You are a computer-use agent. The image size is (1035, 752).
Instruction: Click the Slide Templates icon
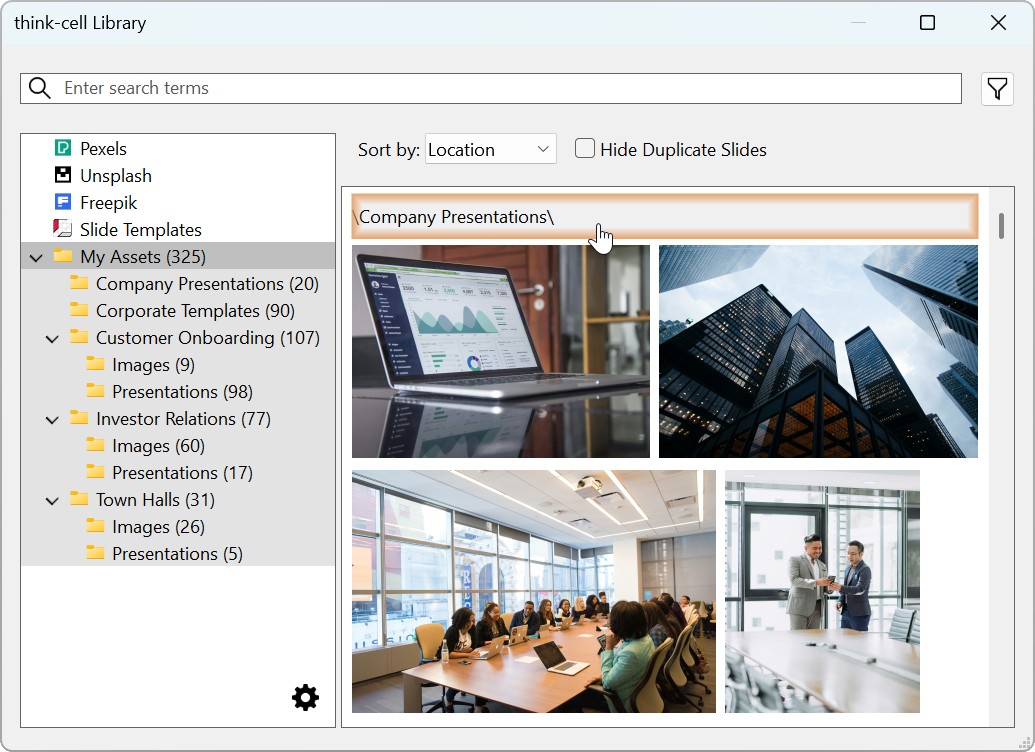[x=63, y=229]
